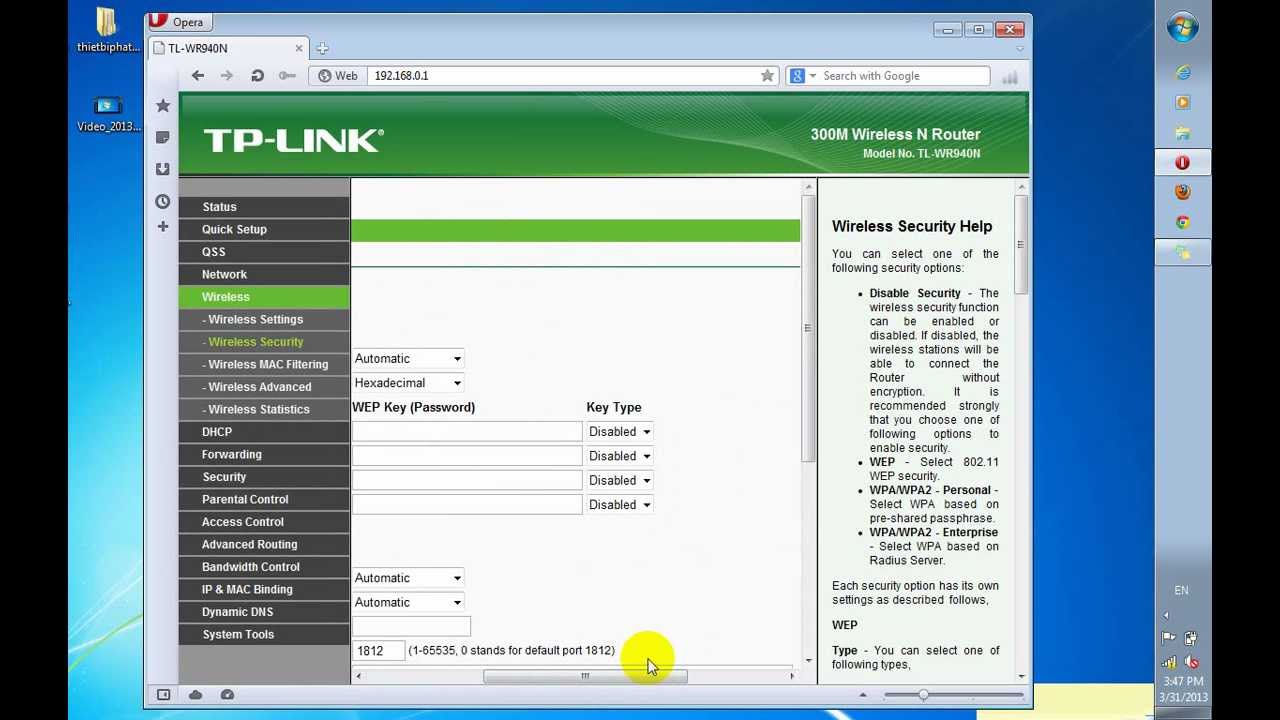Open Key Type dropdown for fourth WEP key
The image size is (1280, 720).
[x=620, y=505]
